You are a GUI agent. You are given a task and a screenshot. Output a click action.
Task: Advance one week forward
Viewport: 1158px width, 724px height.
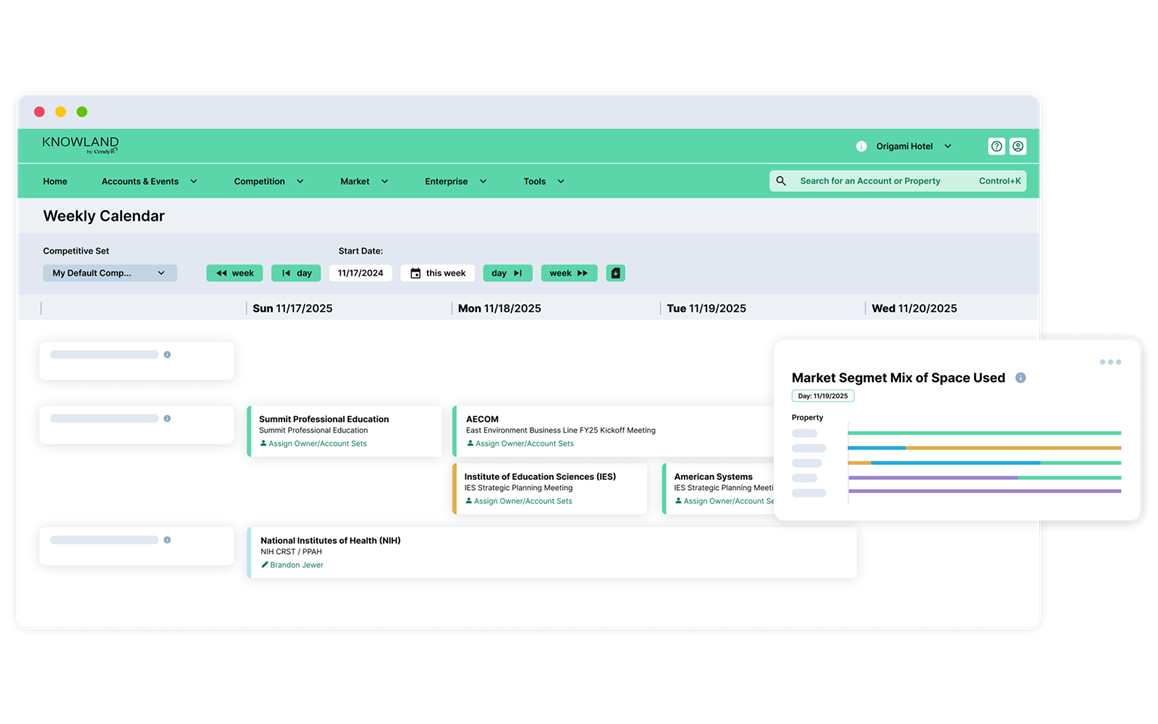(569, 273)
